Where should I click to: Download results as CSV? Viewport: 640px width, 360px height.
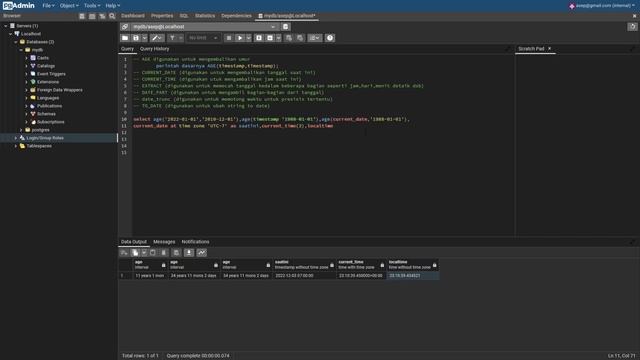189,253
